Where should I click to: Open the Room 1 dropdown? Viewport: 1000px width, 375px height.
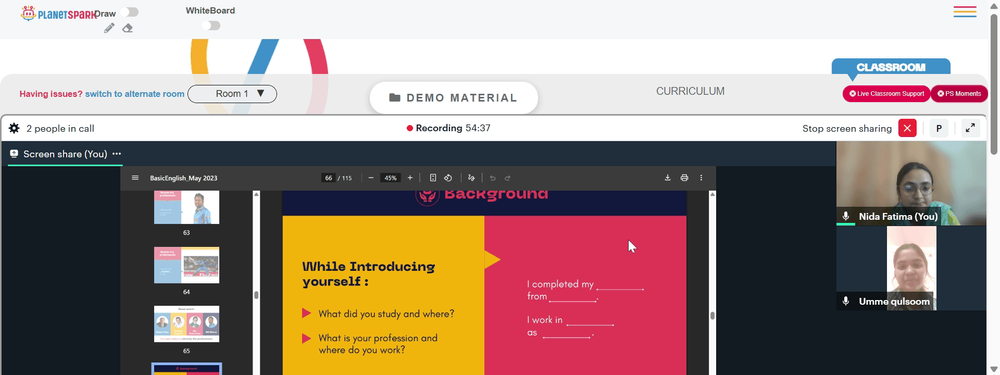[x=232, y=94]
